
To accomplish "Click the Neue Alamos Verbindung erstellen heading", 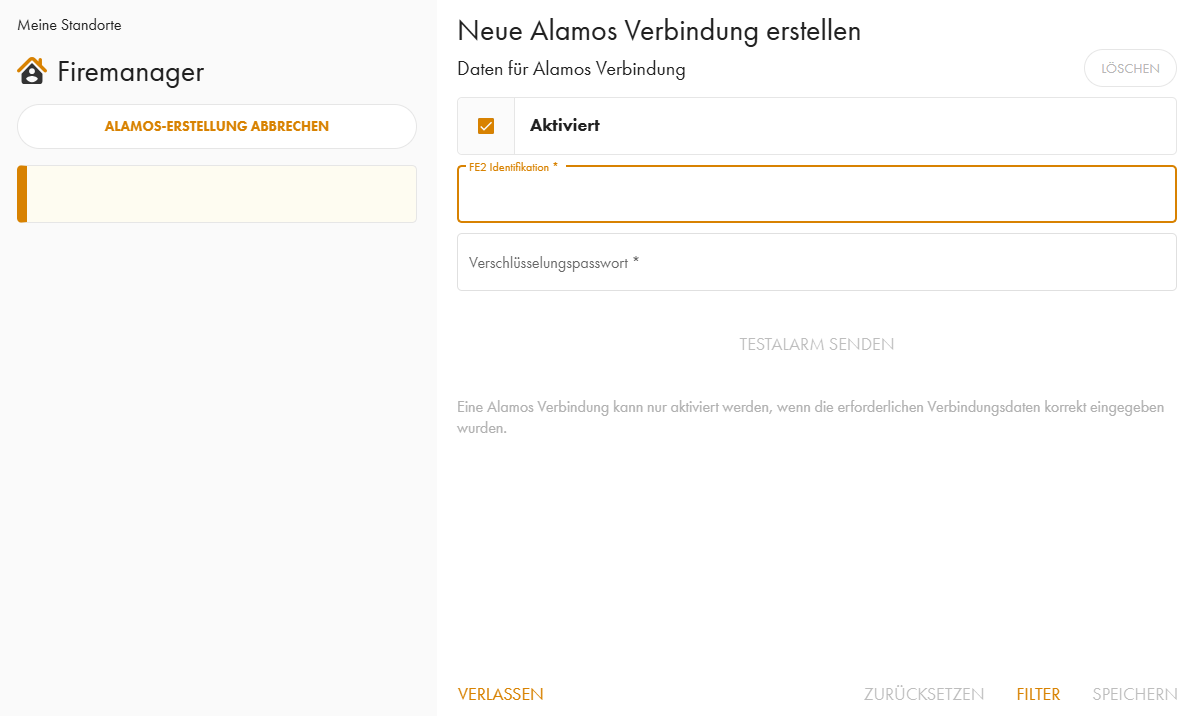I will [659, 31].
